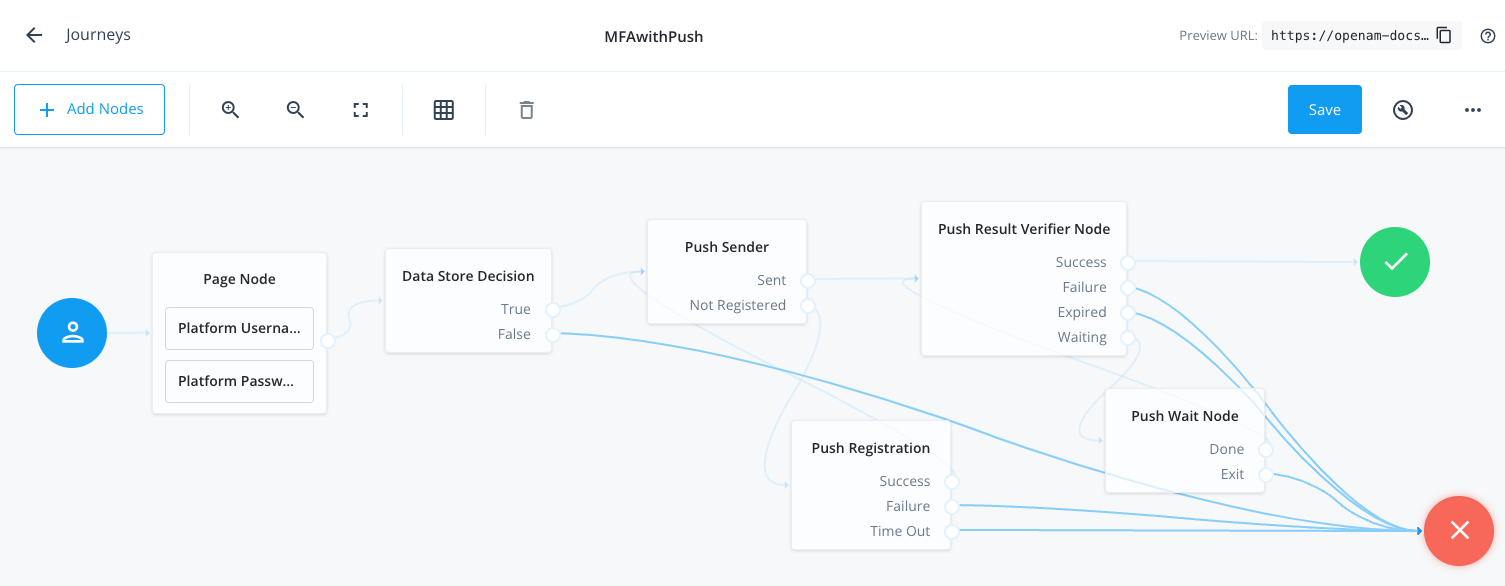Screen dimensions: 1505x586
Task: Zoom out of the journey canvas
Action: click(295, 109)
